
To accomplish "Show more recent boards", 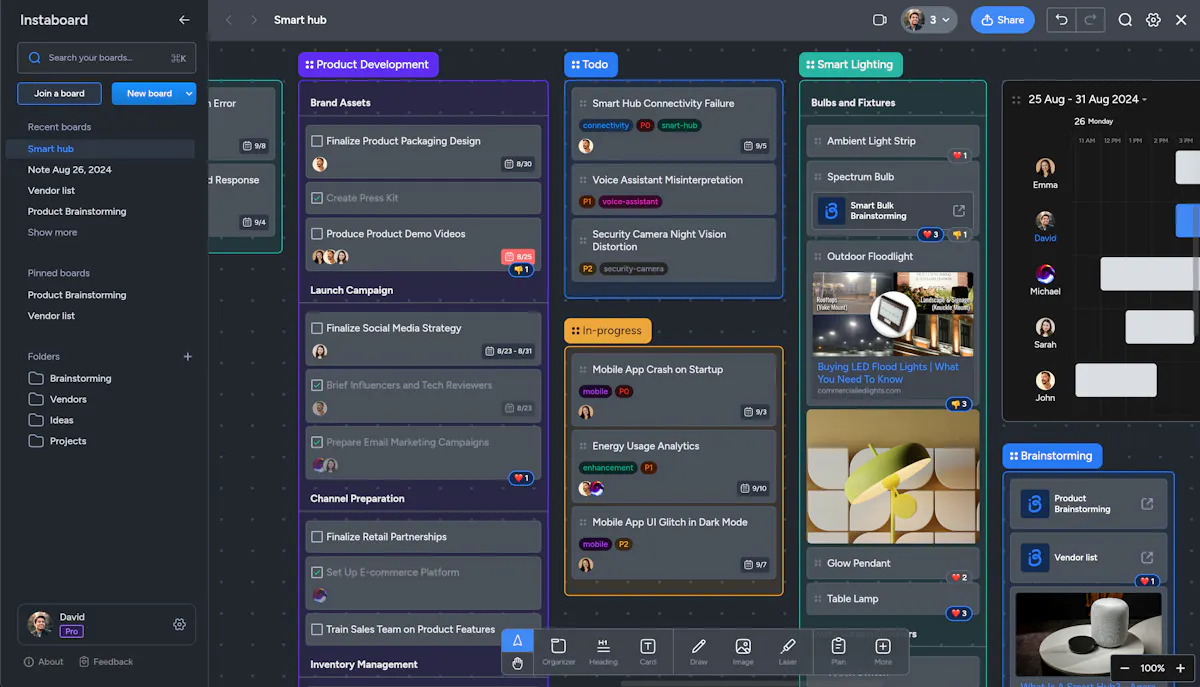I will click(x=52, y=232).
